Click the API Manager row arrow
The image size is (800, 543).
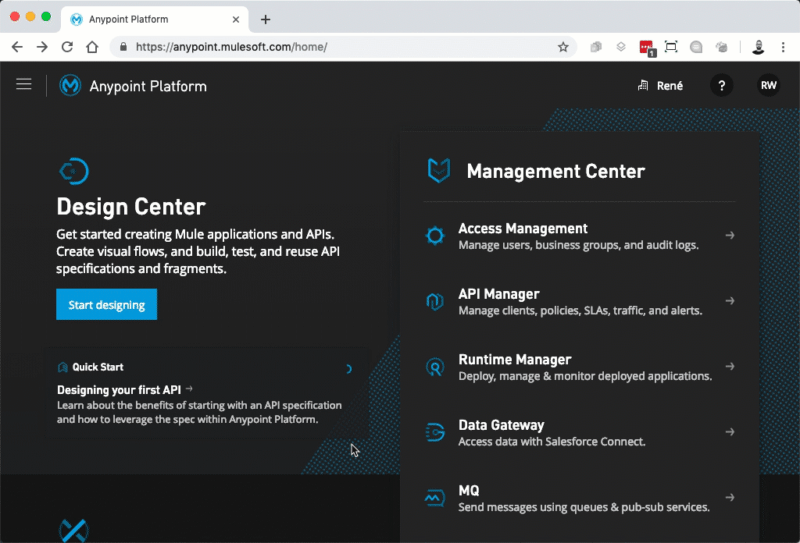730,301
